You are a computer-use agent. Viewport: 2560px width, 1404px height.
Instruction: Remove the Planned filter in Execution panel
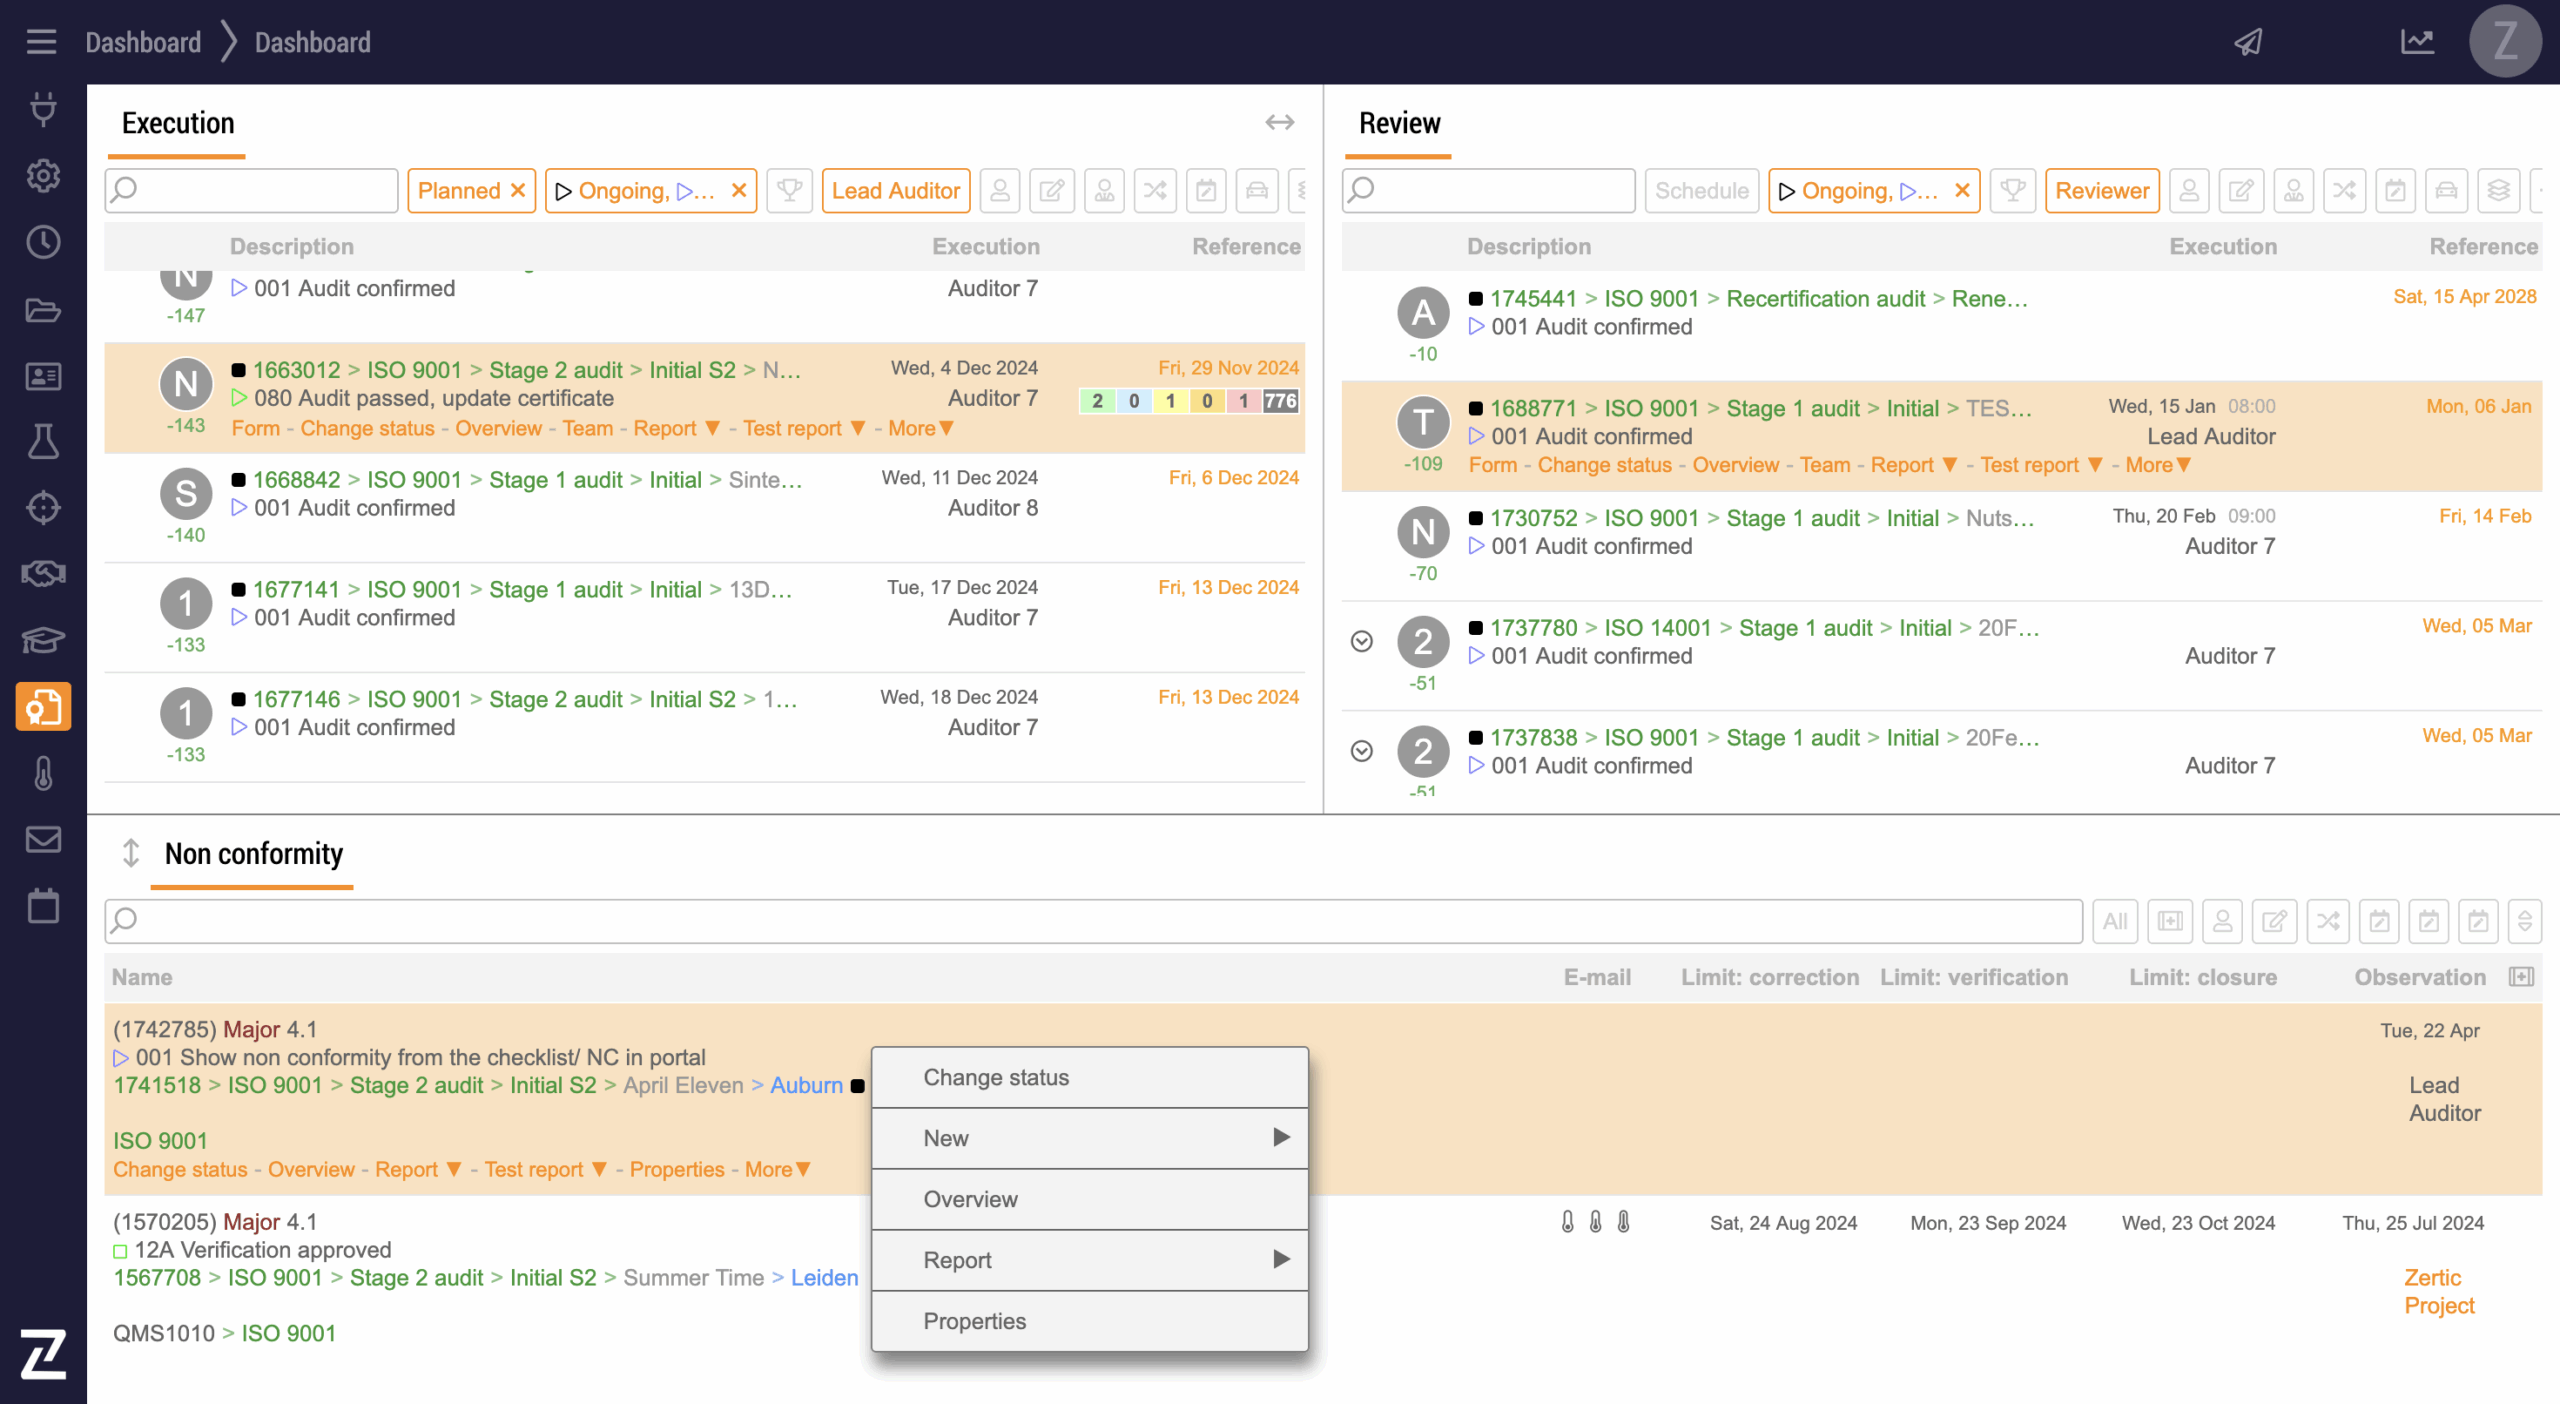(518, 190)
